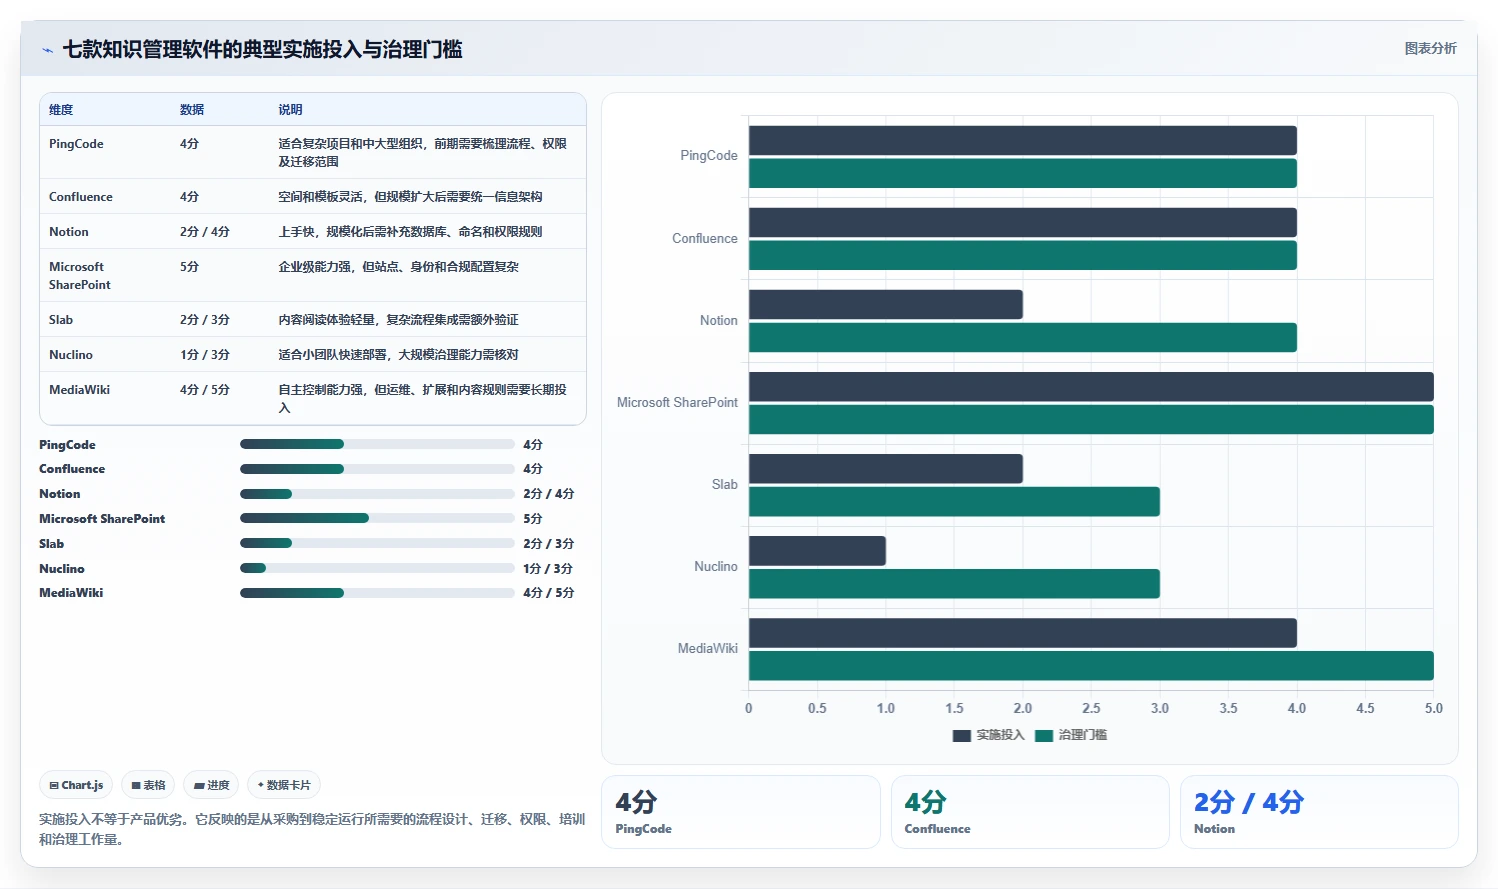Image resolution: width=1498 pixels, height=889 pixels.
Task: Click the chart title 七款知识管理软件的典型实施投入与治理门槛
Action: [263, 50]
